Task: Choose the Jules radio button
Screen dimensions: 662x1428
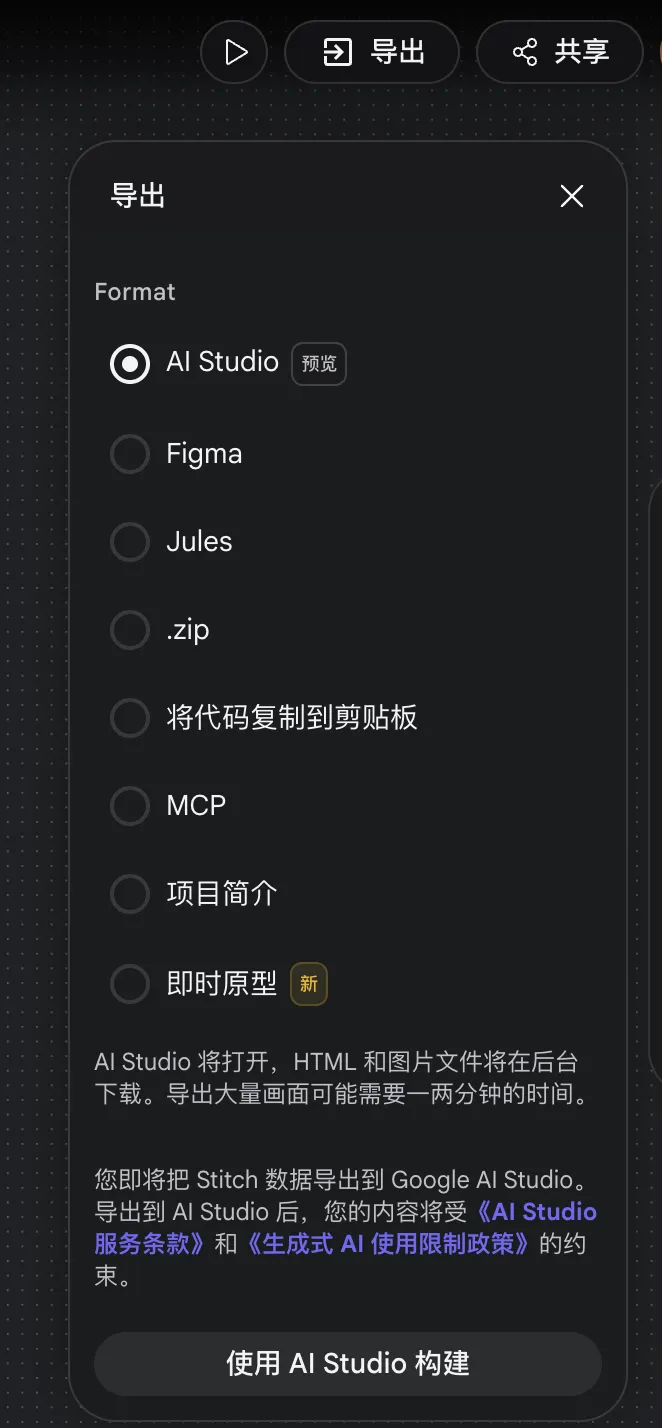Action: point(130,542)
